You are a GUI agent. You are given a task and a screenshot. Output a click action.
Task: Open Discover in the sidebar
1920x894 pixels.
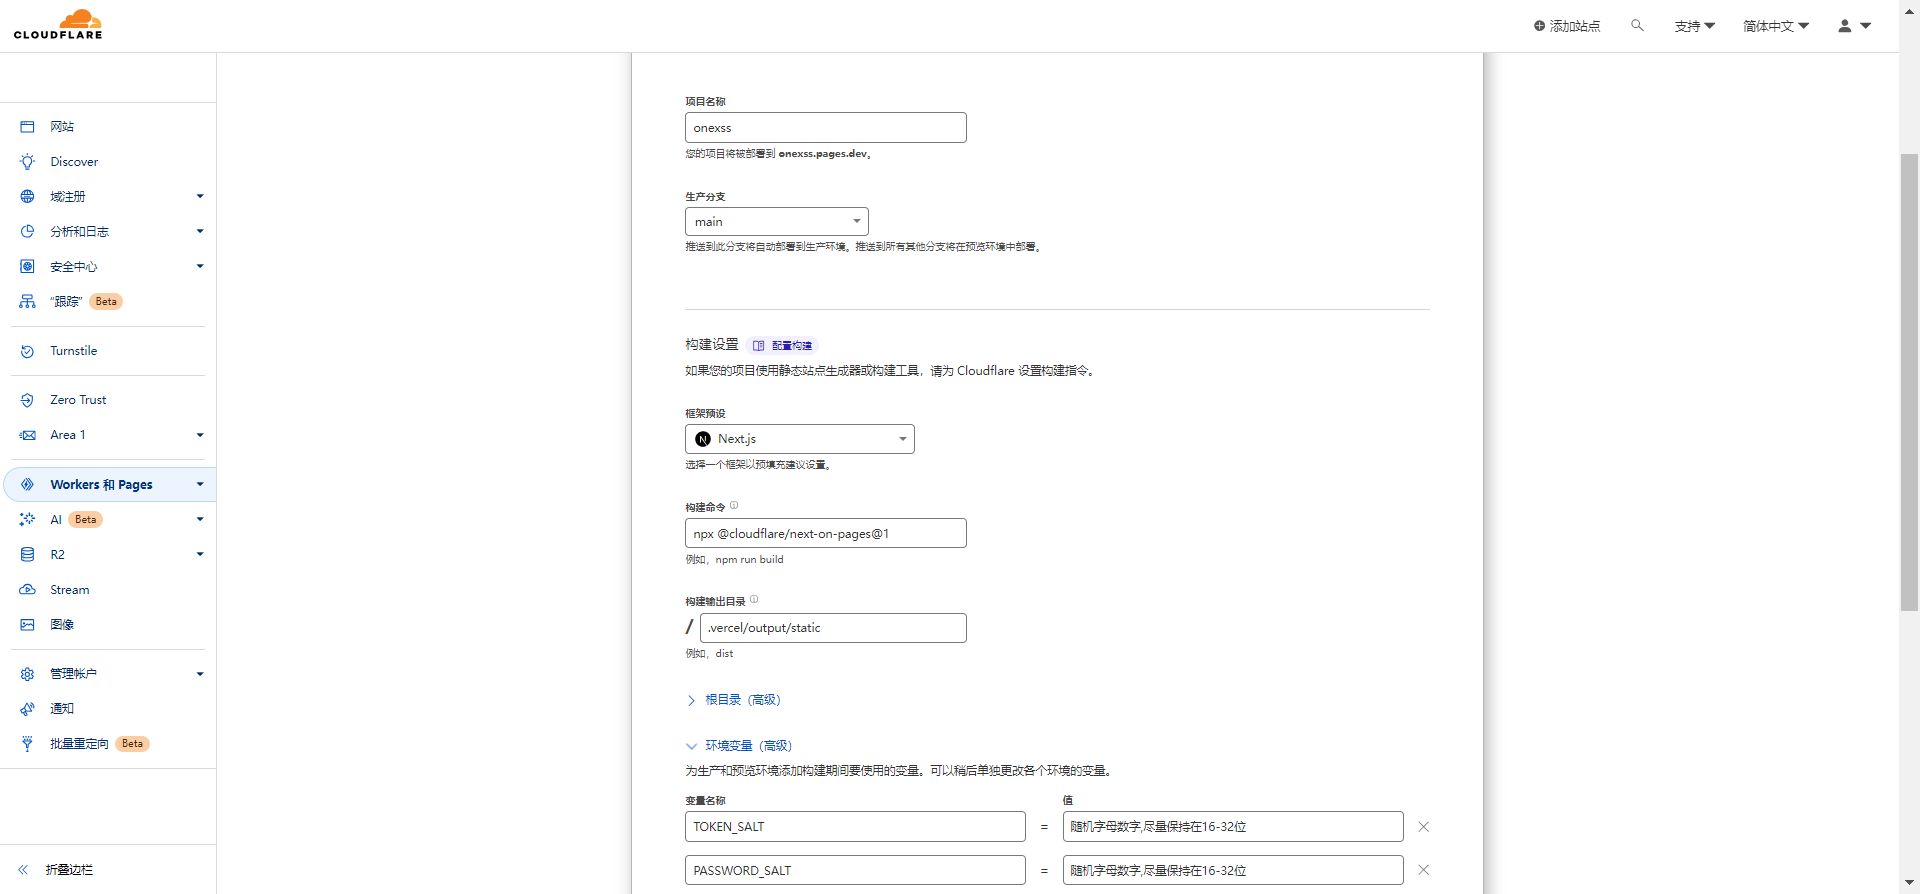(x=74, y=162)
